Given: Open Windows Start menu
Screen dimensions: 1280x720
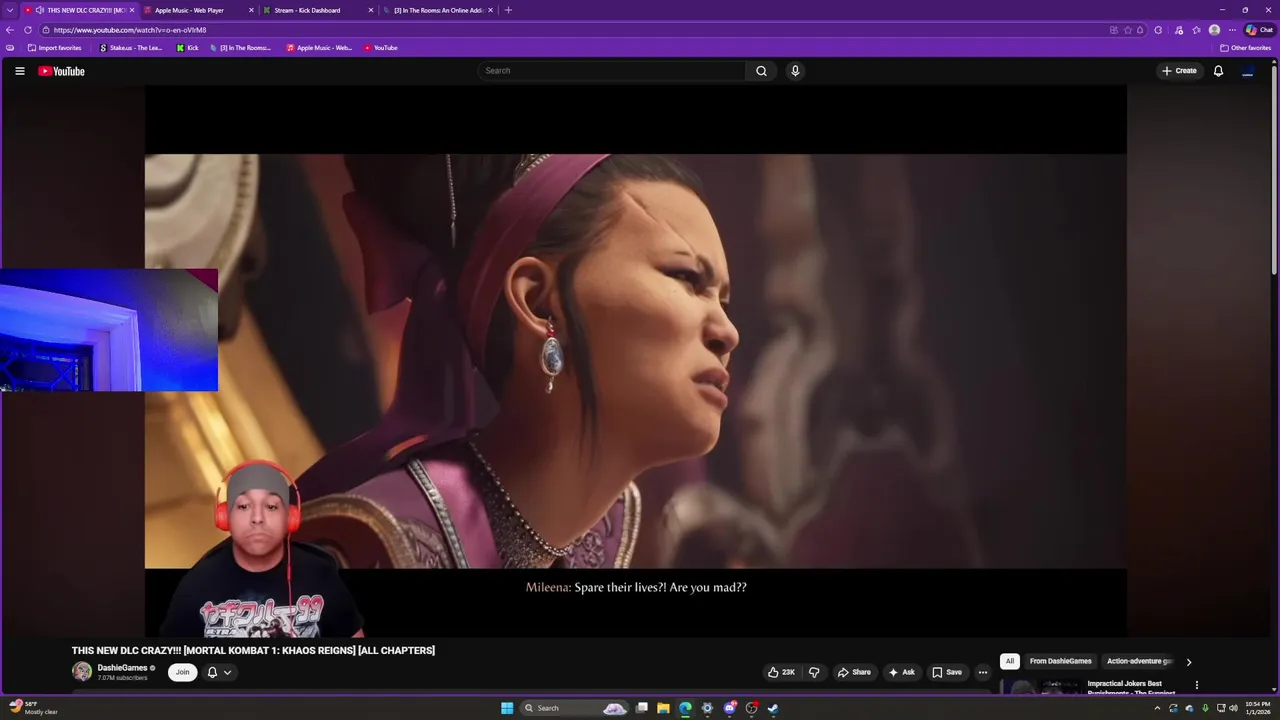Looking at the screenshot, I should [507, 708].
